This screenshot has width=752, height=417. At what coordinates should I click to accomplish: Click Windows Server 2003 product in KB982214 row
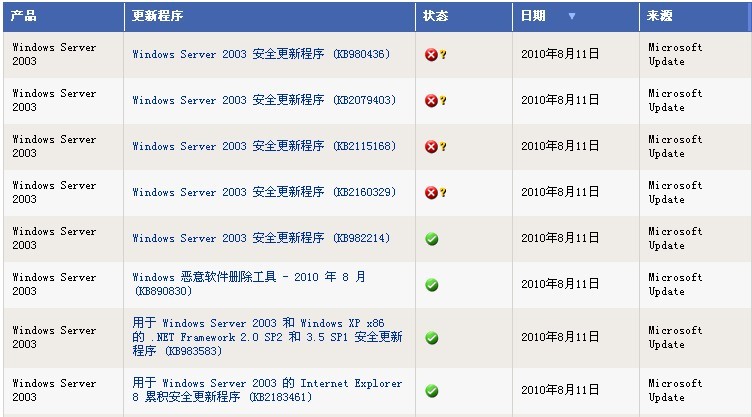[x=54, y=238]
